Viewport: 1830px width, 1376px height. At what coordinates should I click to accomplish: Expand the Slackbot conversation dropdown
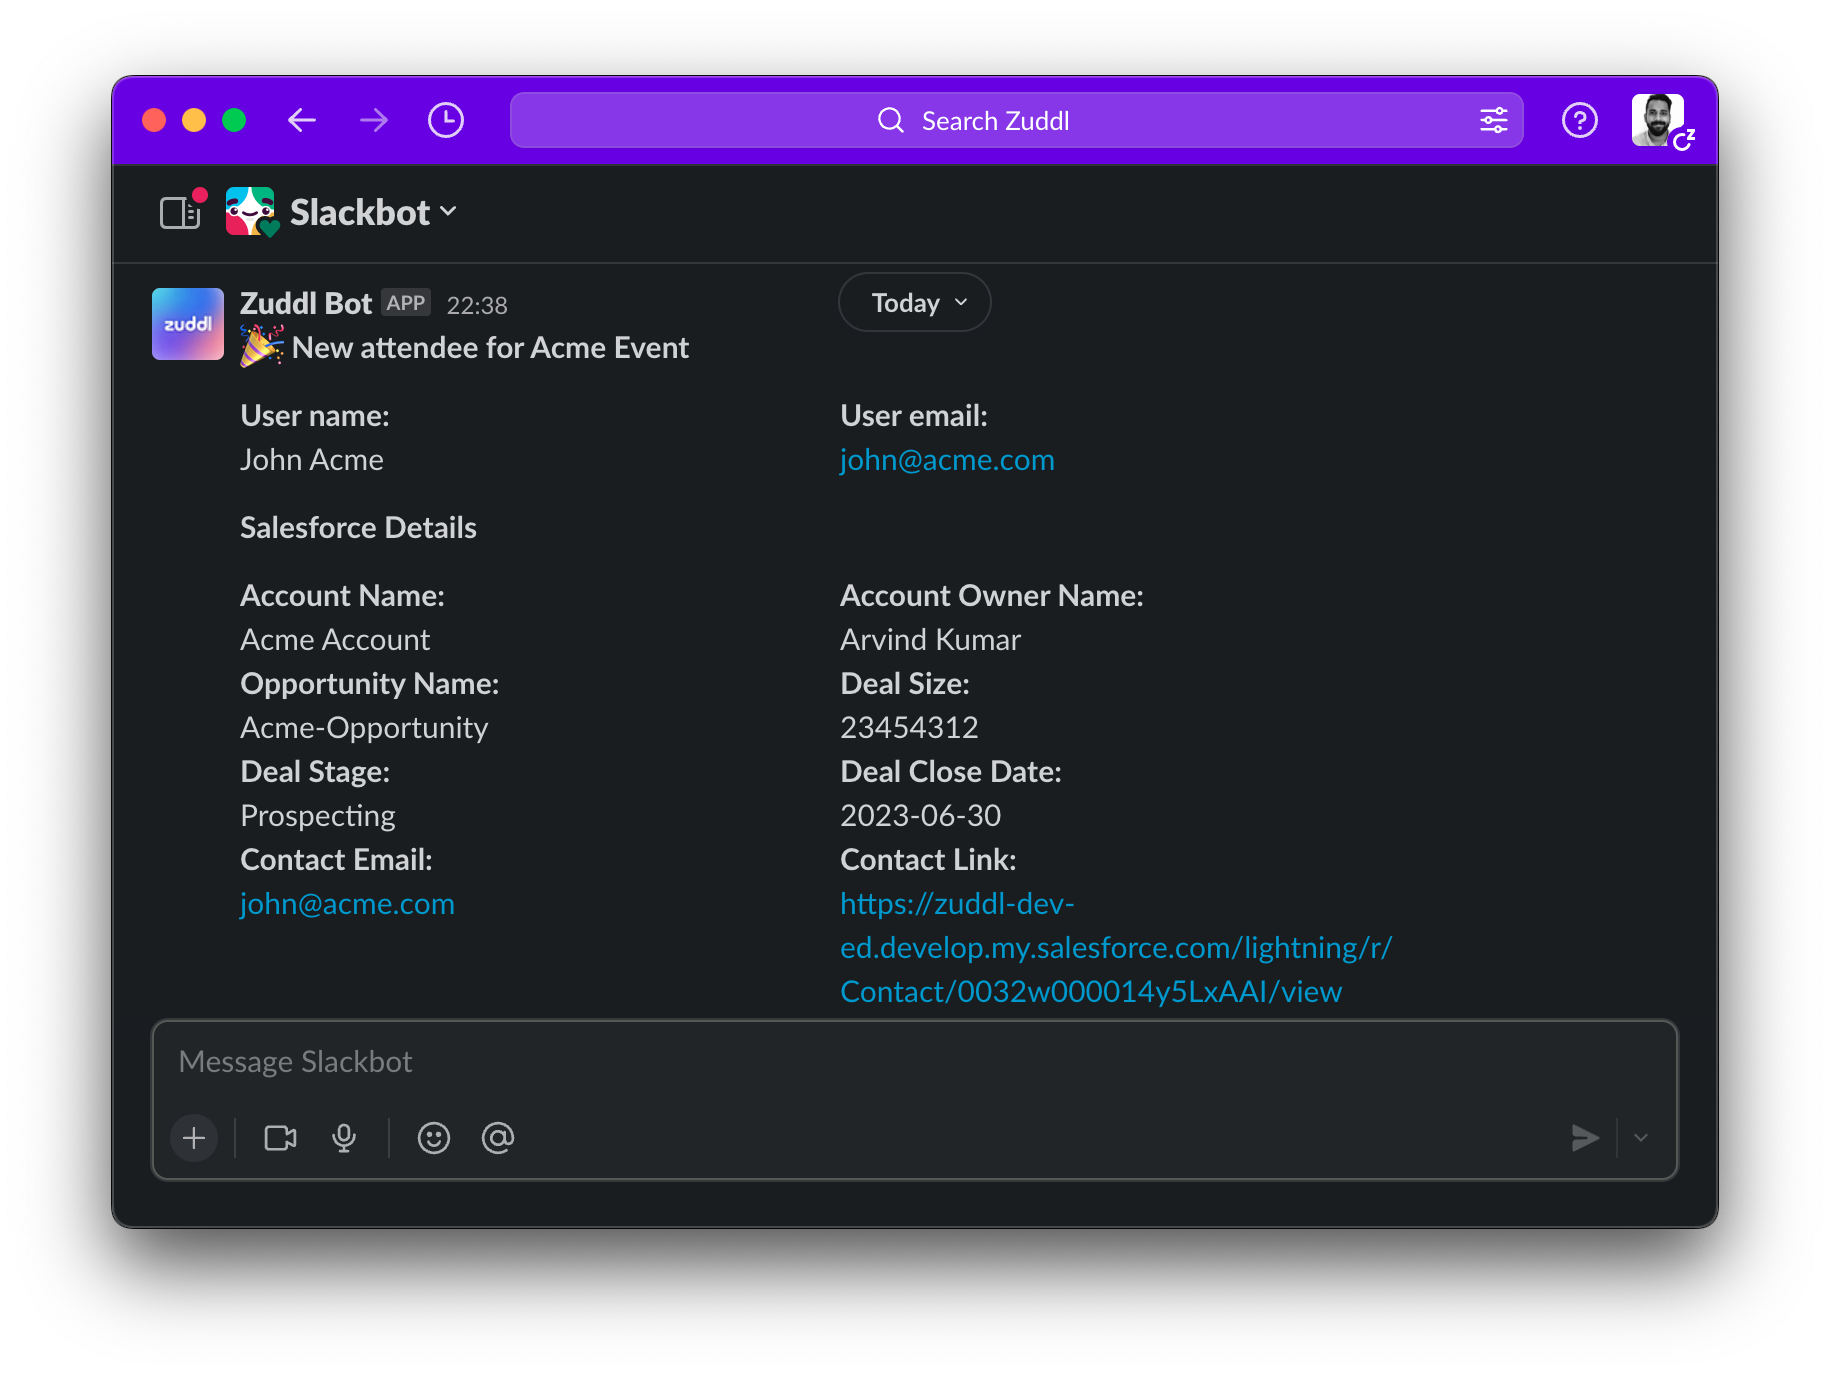pyautogui.click(x=373, y=213)
